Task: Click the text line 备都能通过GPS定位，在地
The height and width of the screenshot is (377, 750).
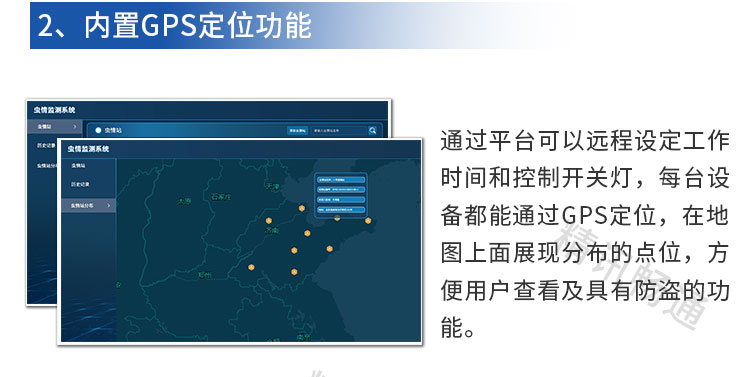Action: point(585,215)
